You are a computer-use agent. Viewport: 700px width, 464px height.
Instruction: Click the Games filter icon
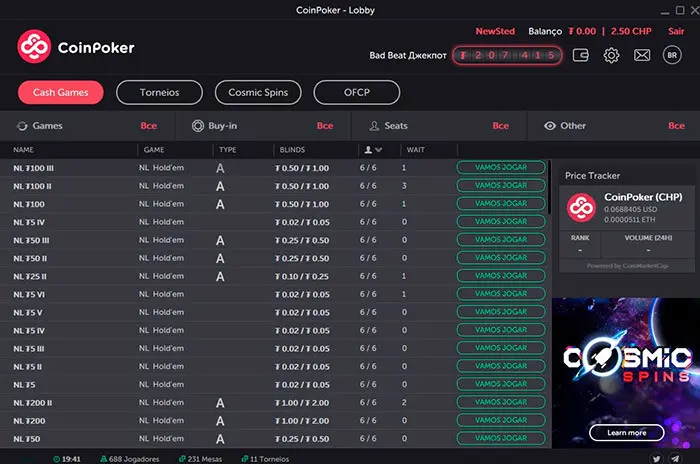click(x=22, y=126)
